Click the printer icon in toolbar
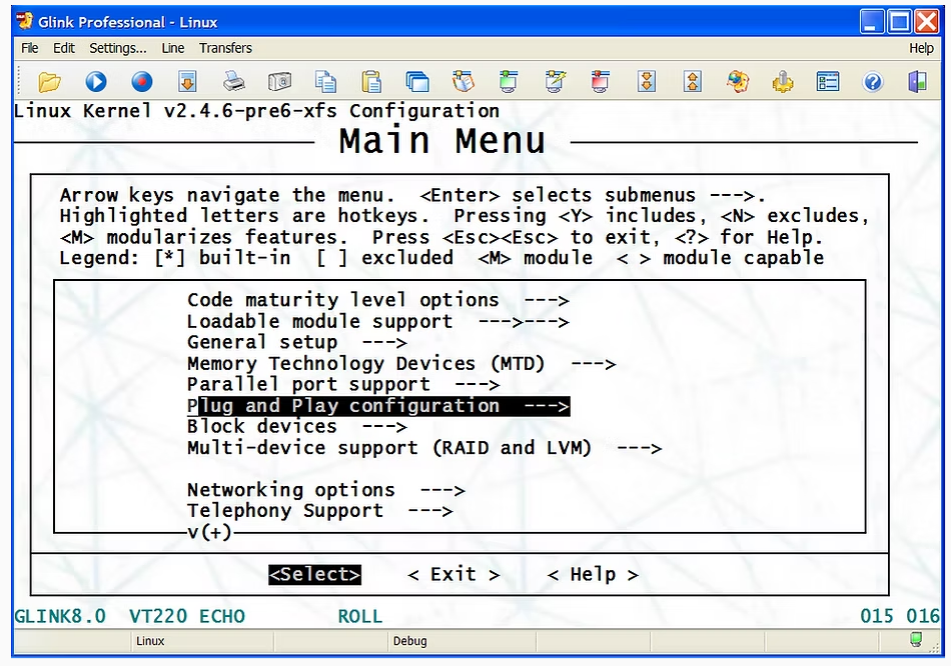The image size is (951, 666). point(233,82)
